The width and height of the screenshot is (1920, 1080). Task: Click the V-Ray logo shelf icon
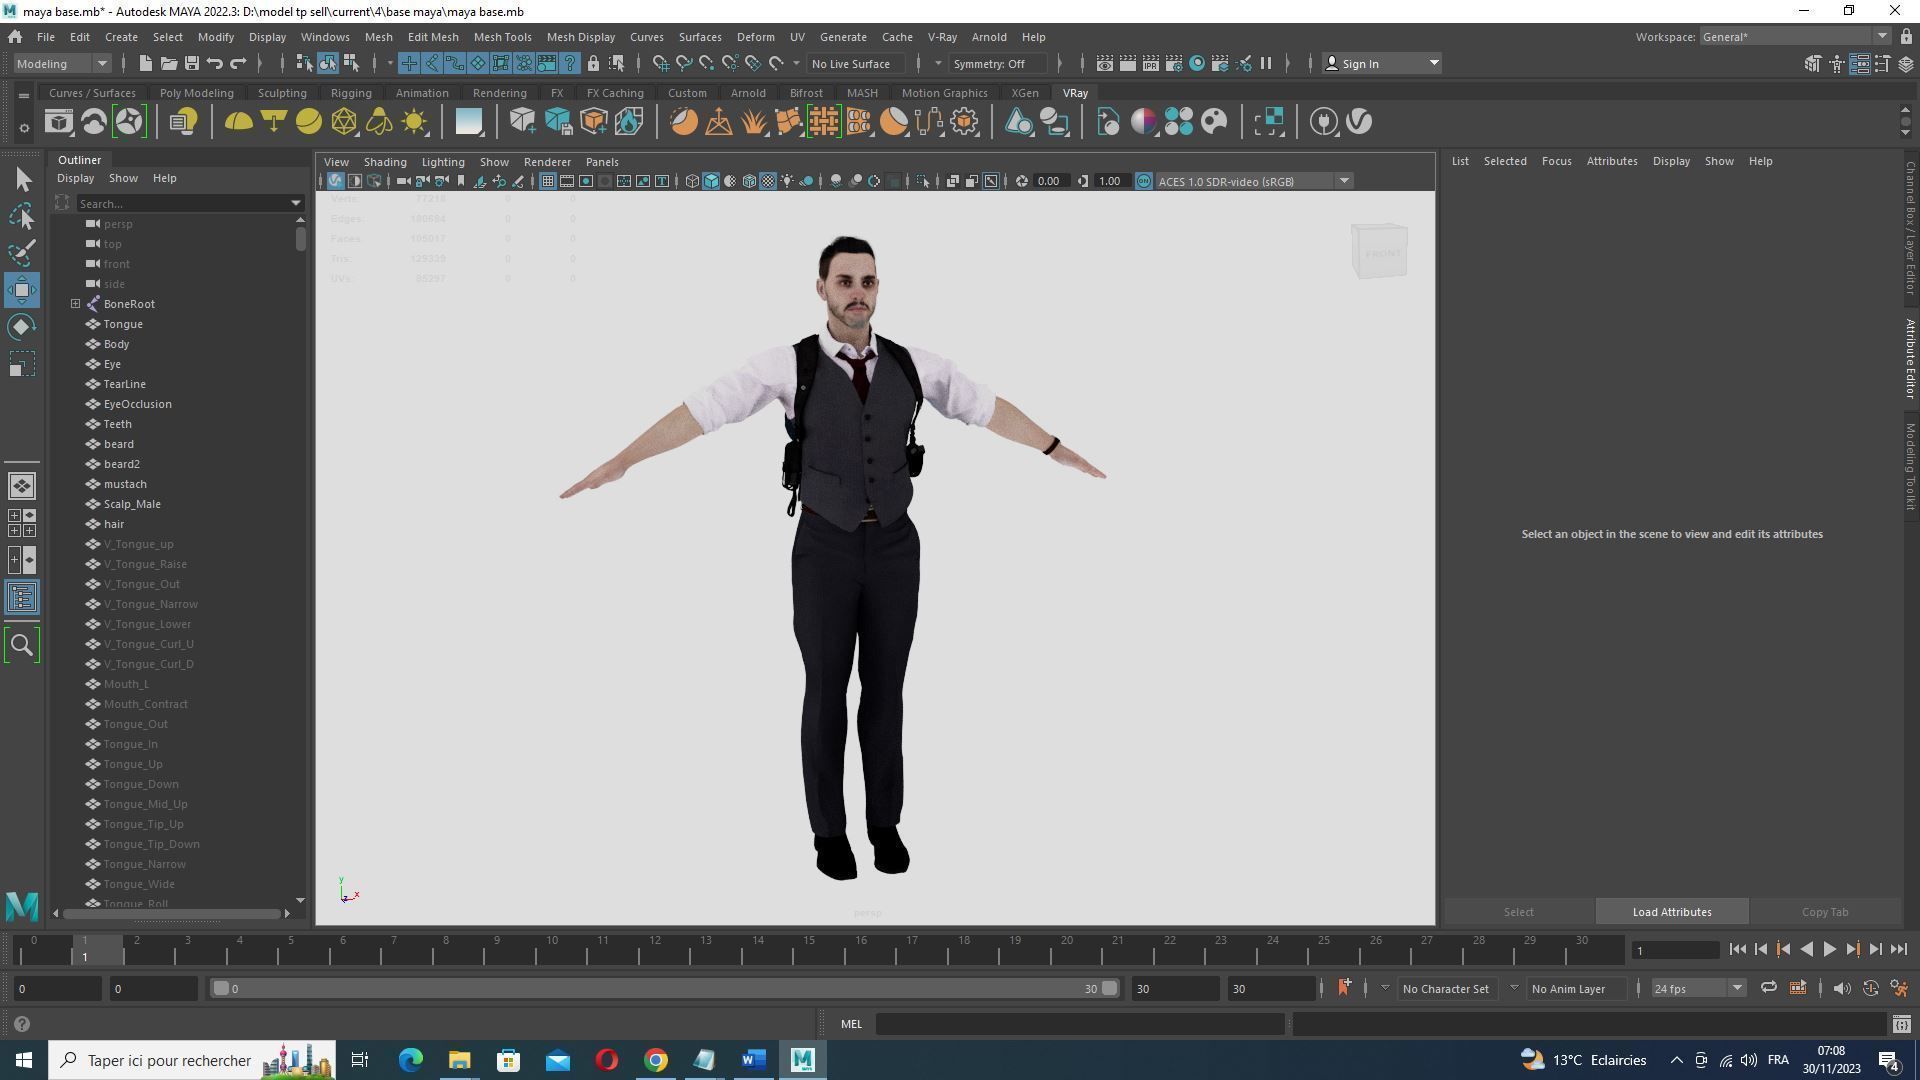(1359, 122)
